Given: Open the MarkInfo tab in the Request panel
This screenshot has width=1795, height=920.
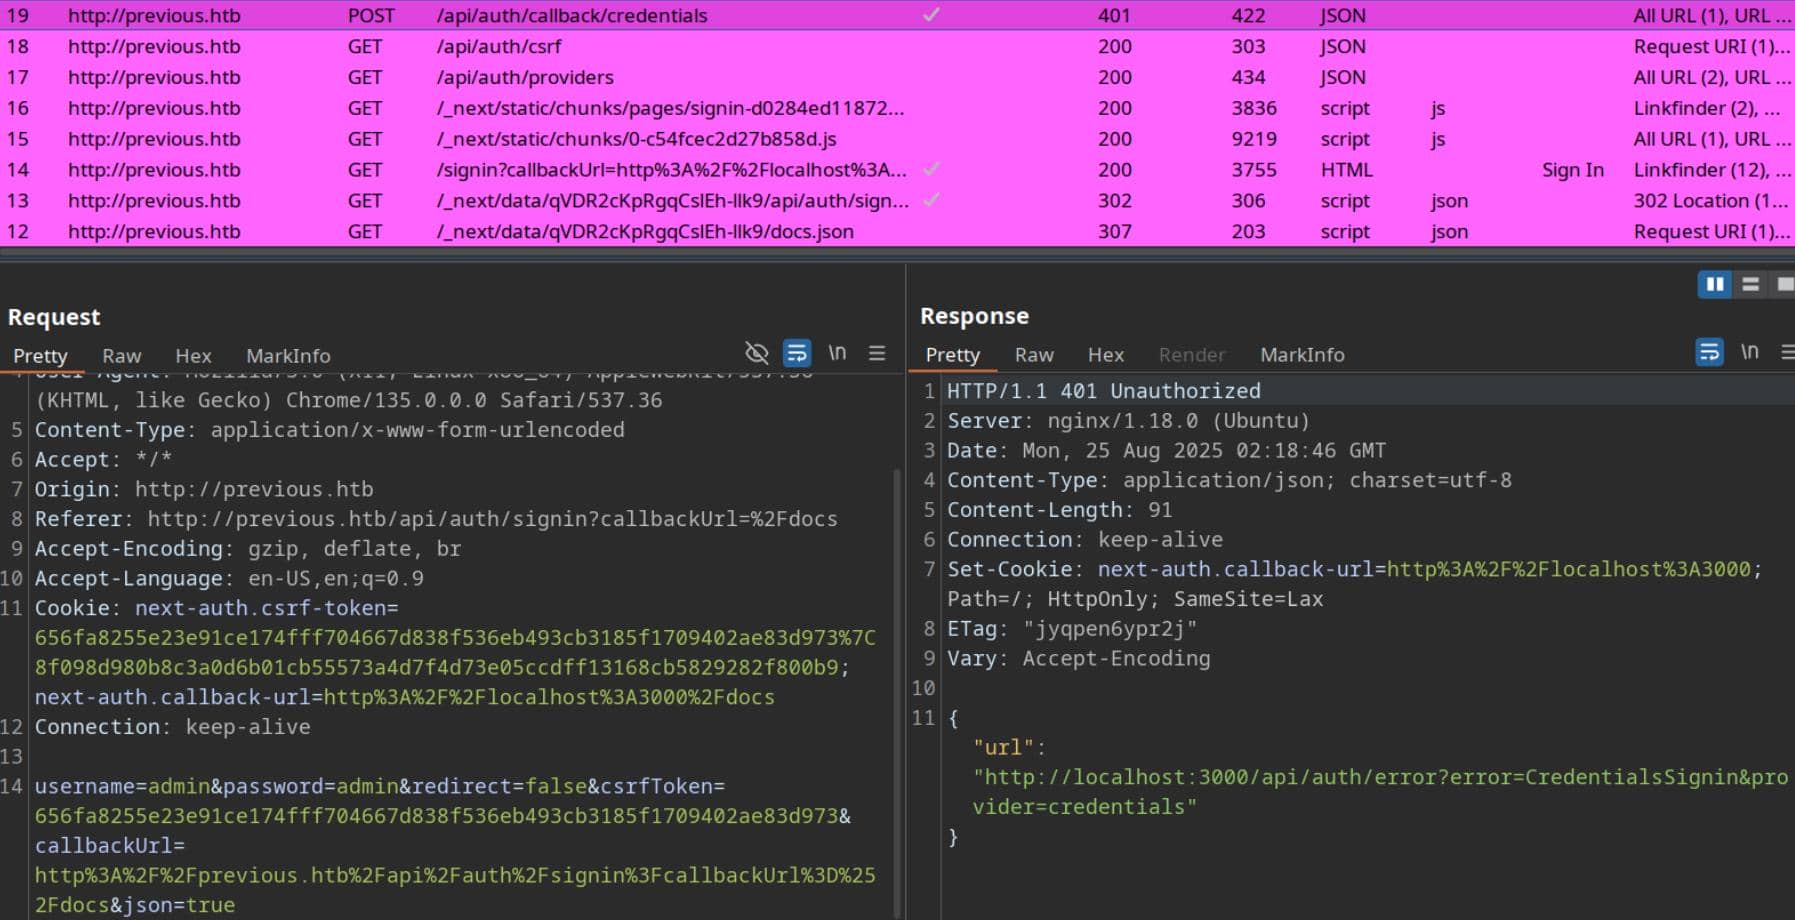Looking at the screenshot, I should [x=288, y=356].
